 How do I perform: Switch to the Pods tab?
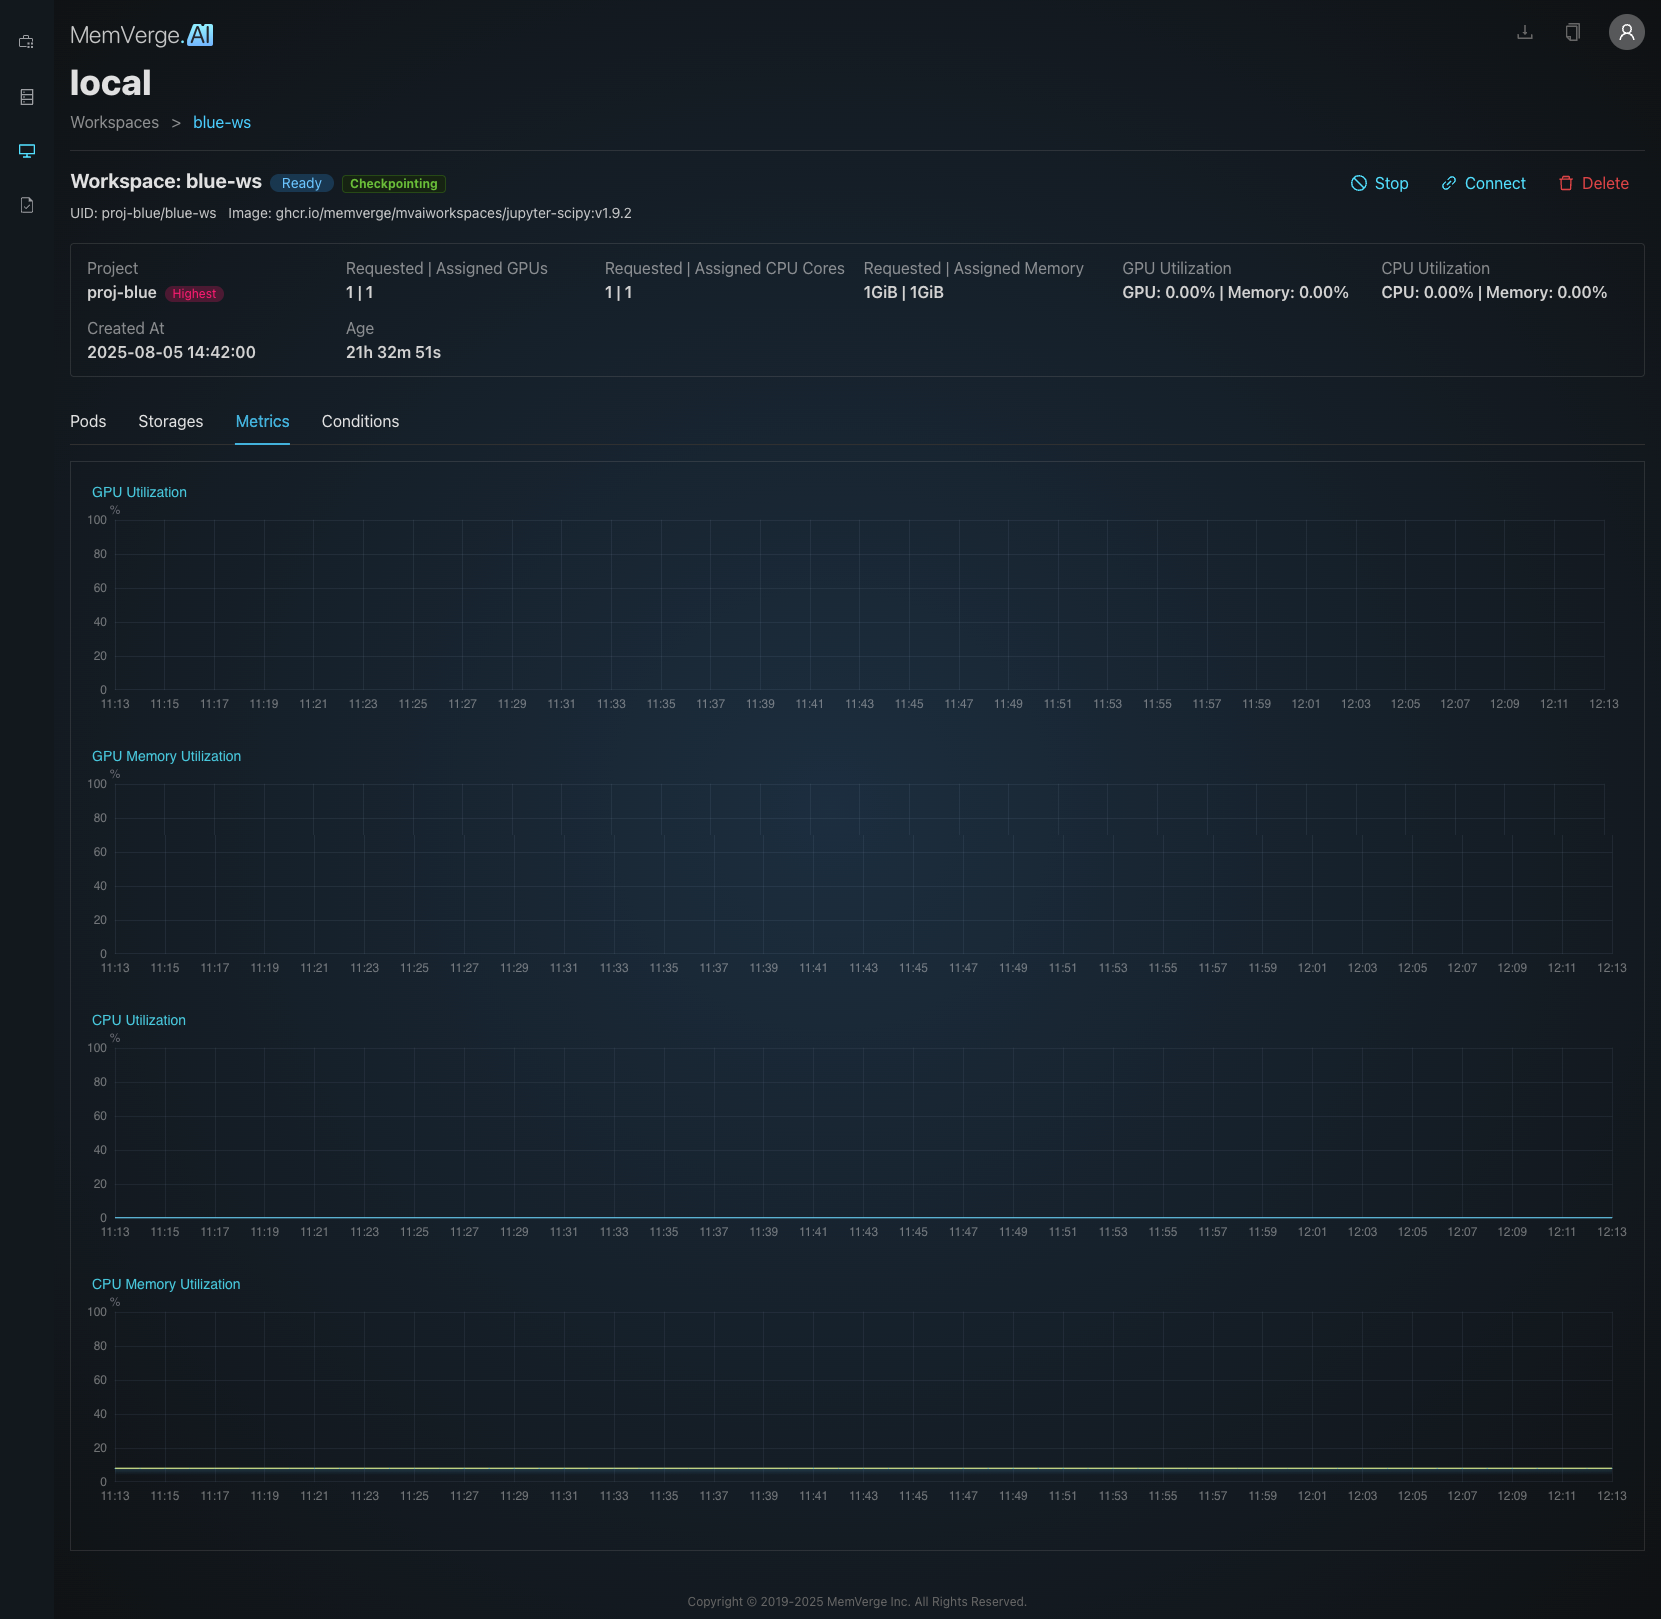point(88,421)
